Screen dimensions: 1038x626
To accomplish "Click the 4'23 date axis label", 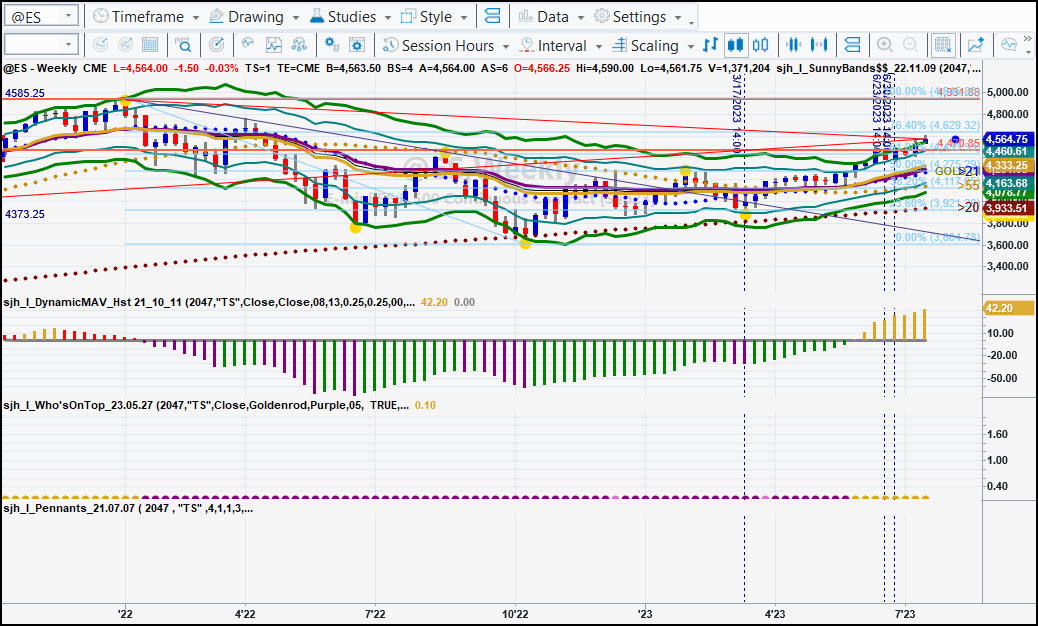I will (775, 614).
